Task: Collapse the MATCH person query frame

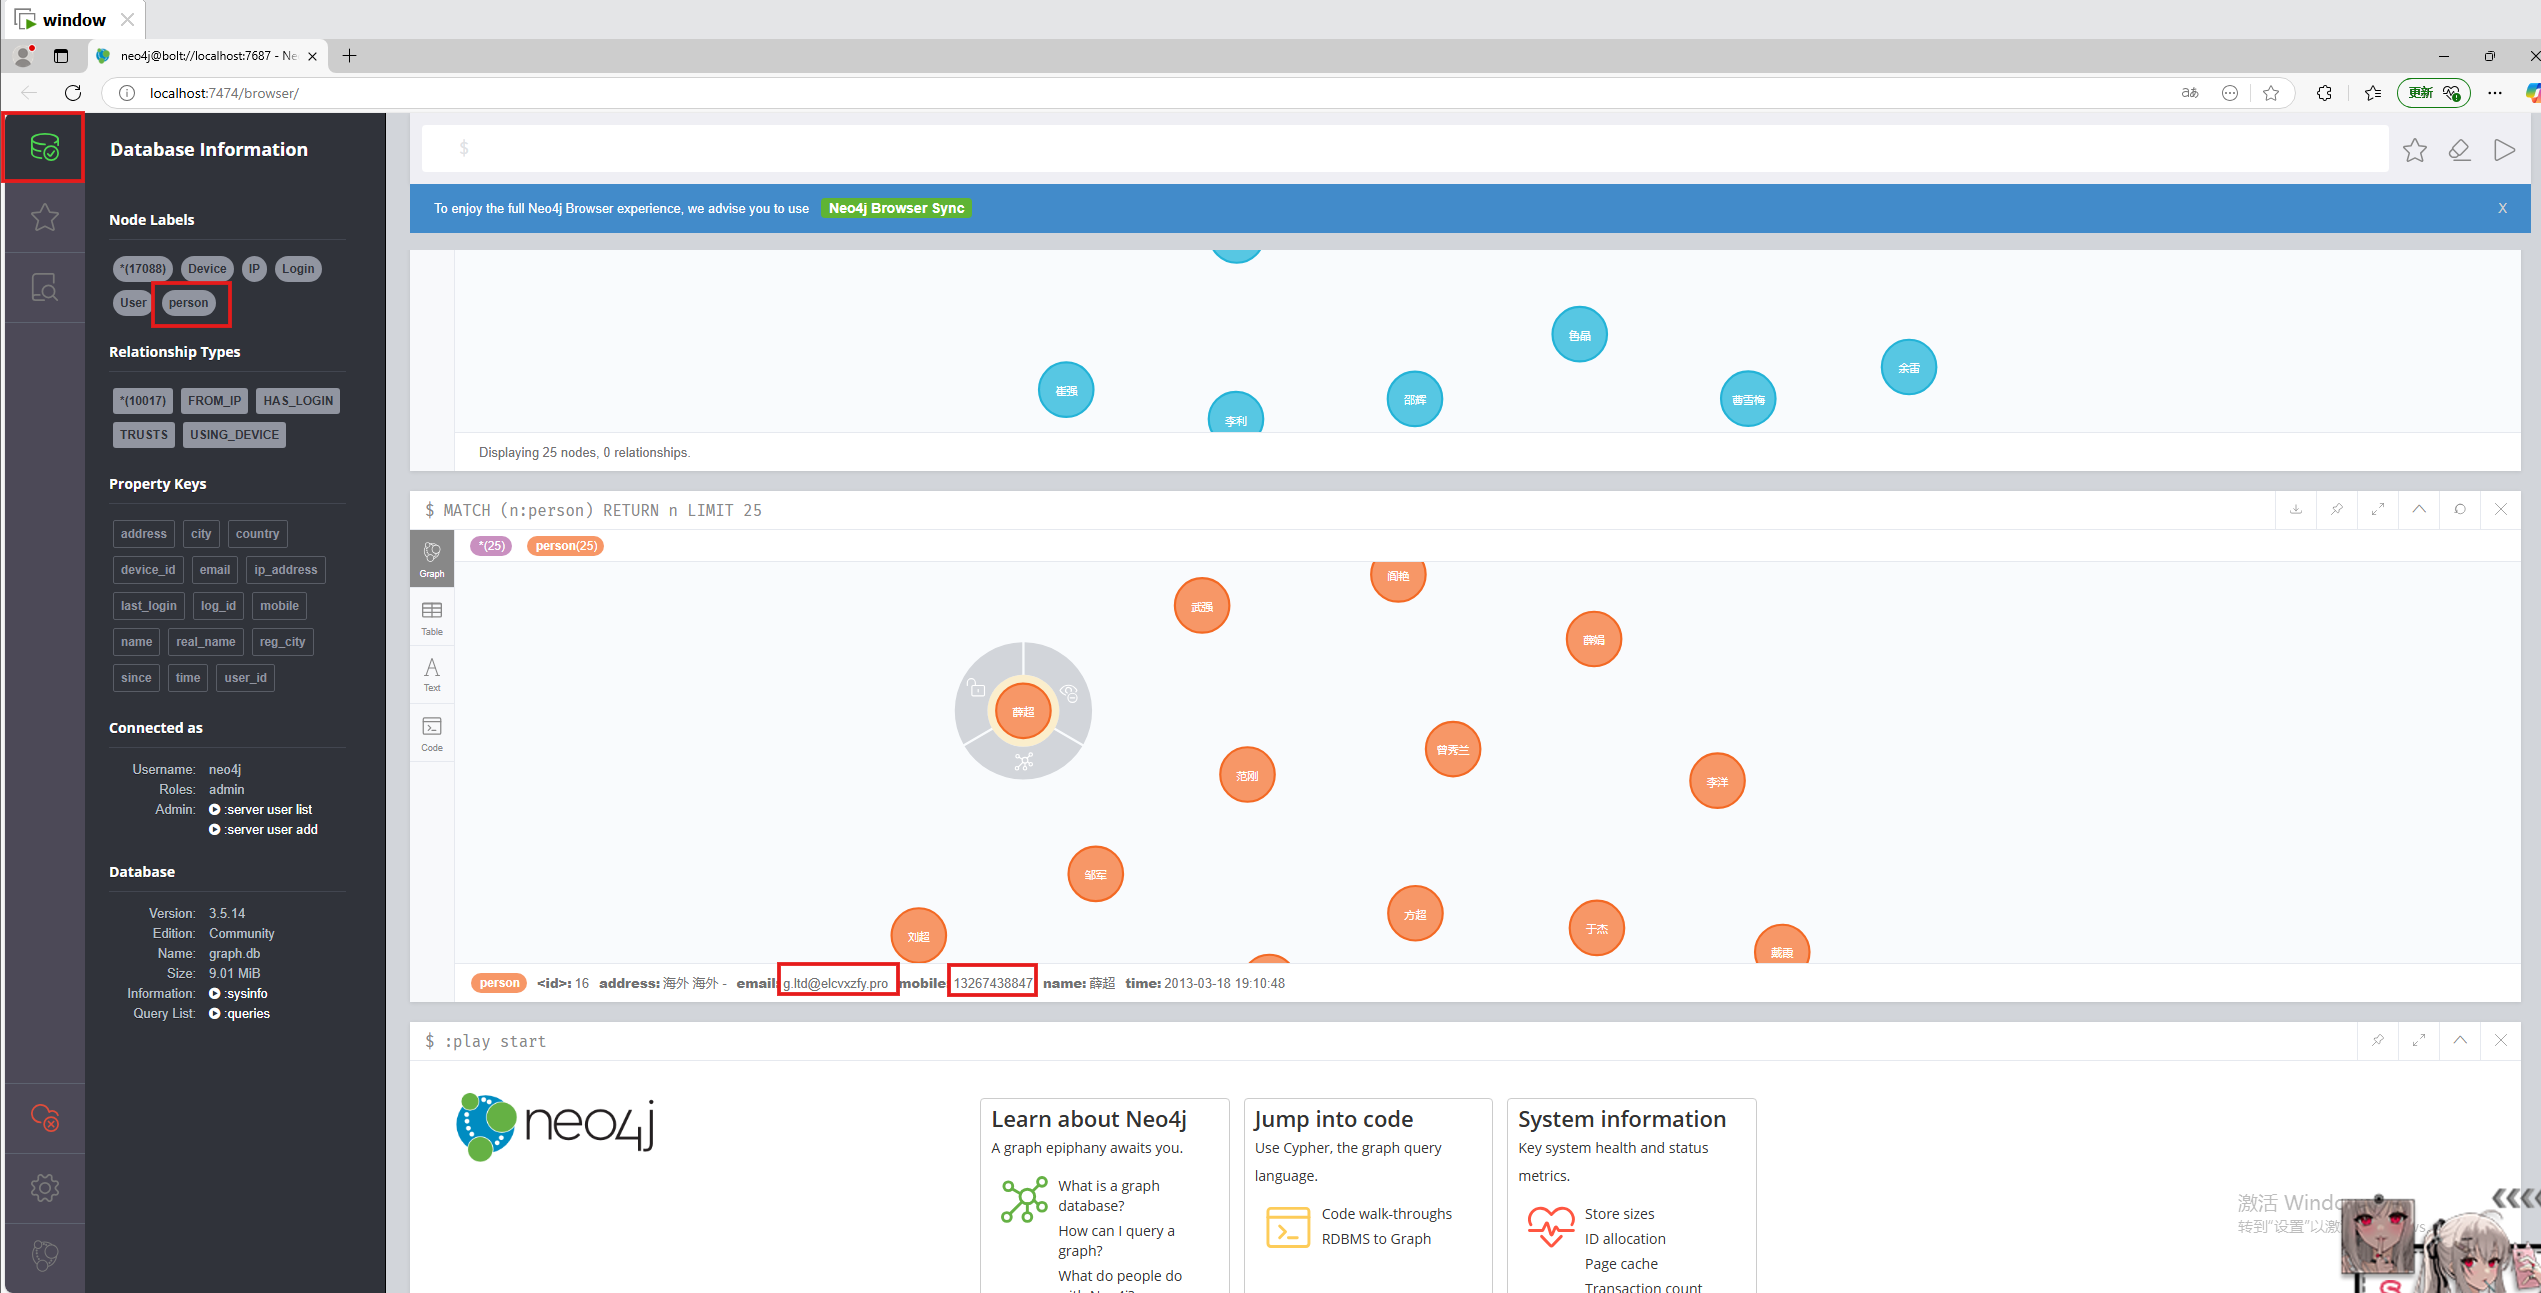Action: pyautogui.click(x=2419, y=509)
